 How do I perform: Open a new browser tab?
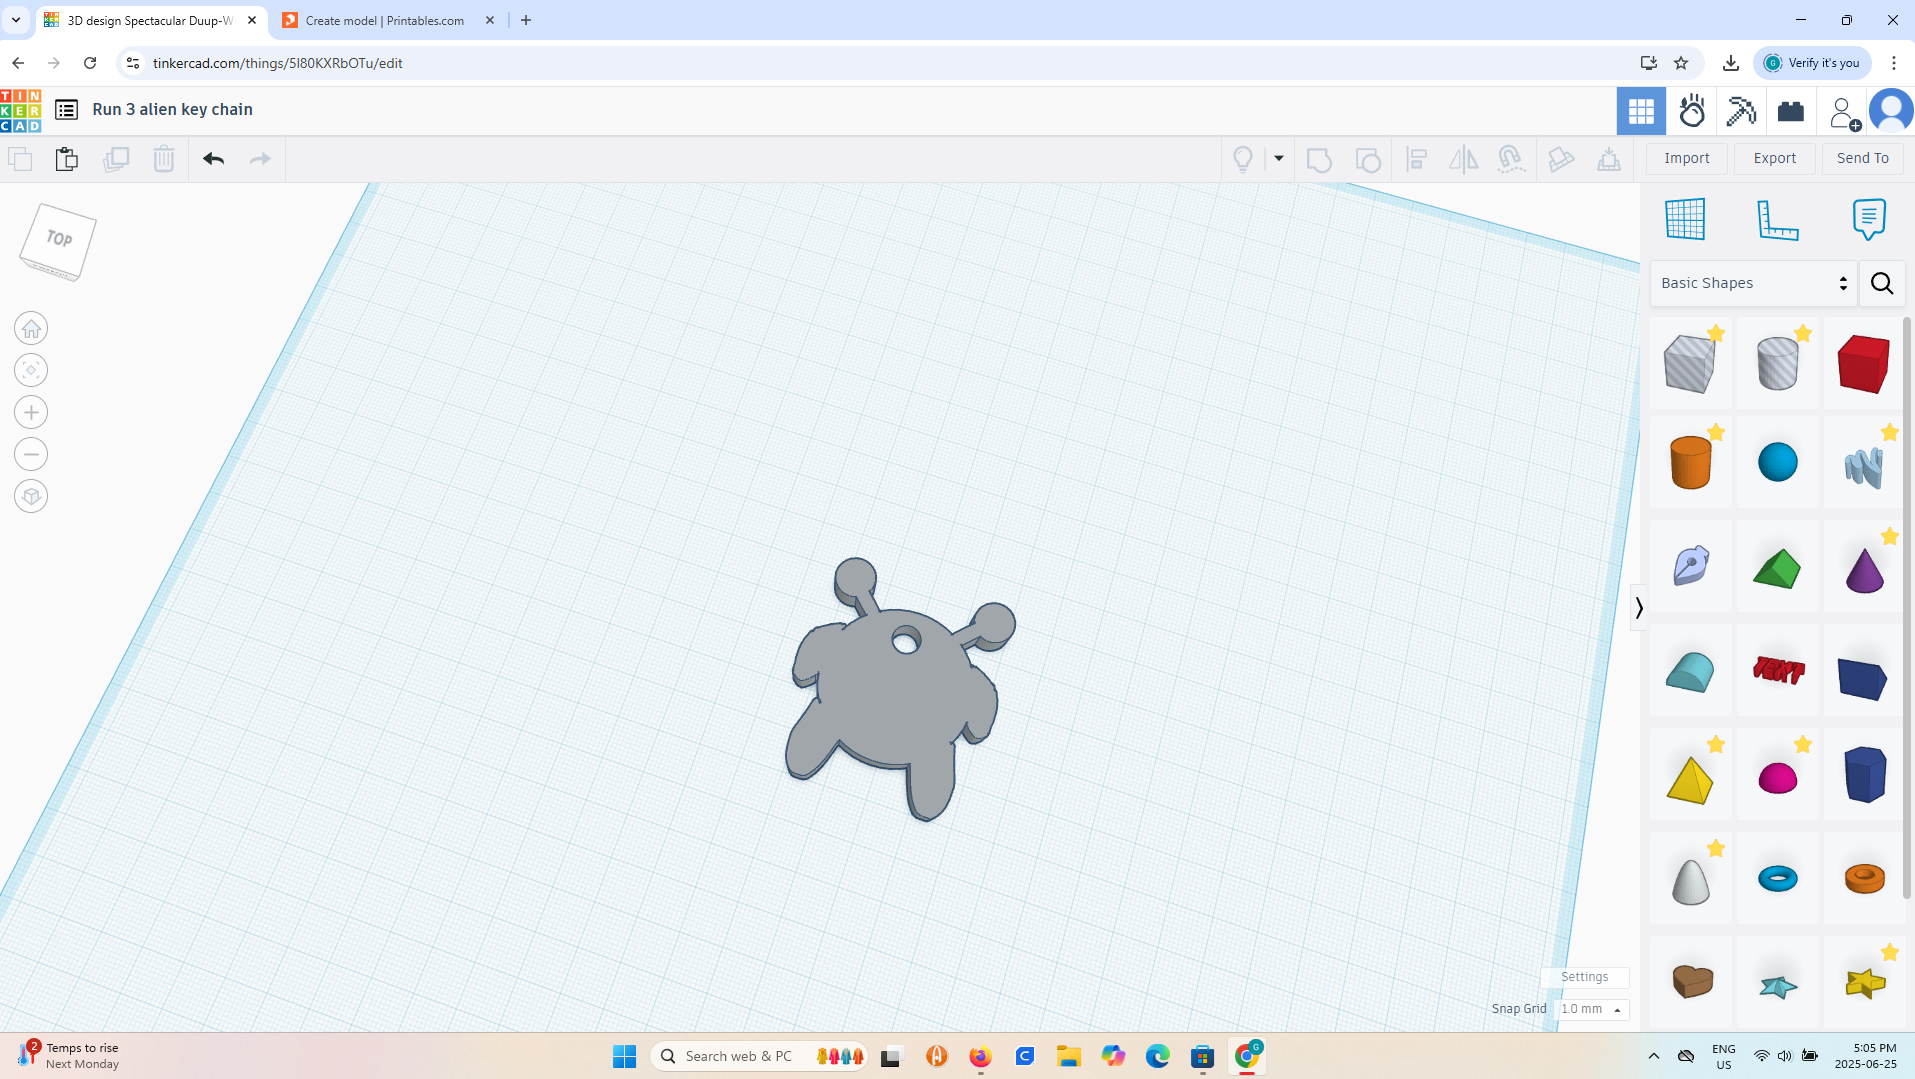[526, 20]
